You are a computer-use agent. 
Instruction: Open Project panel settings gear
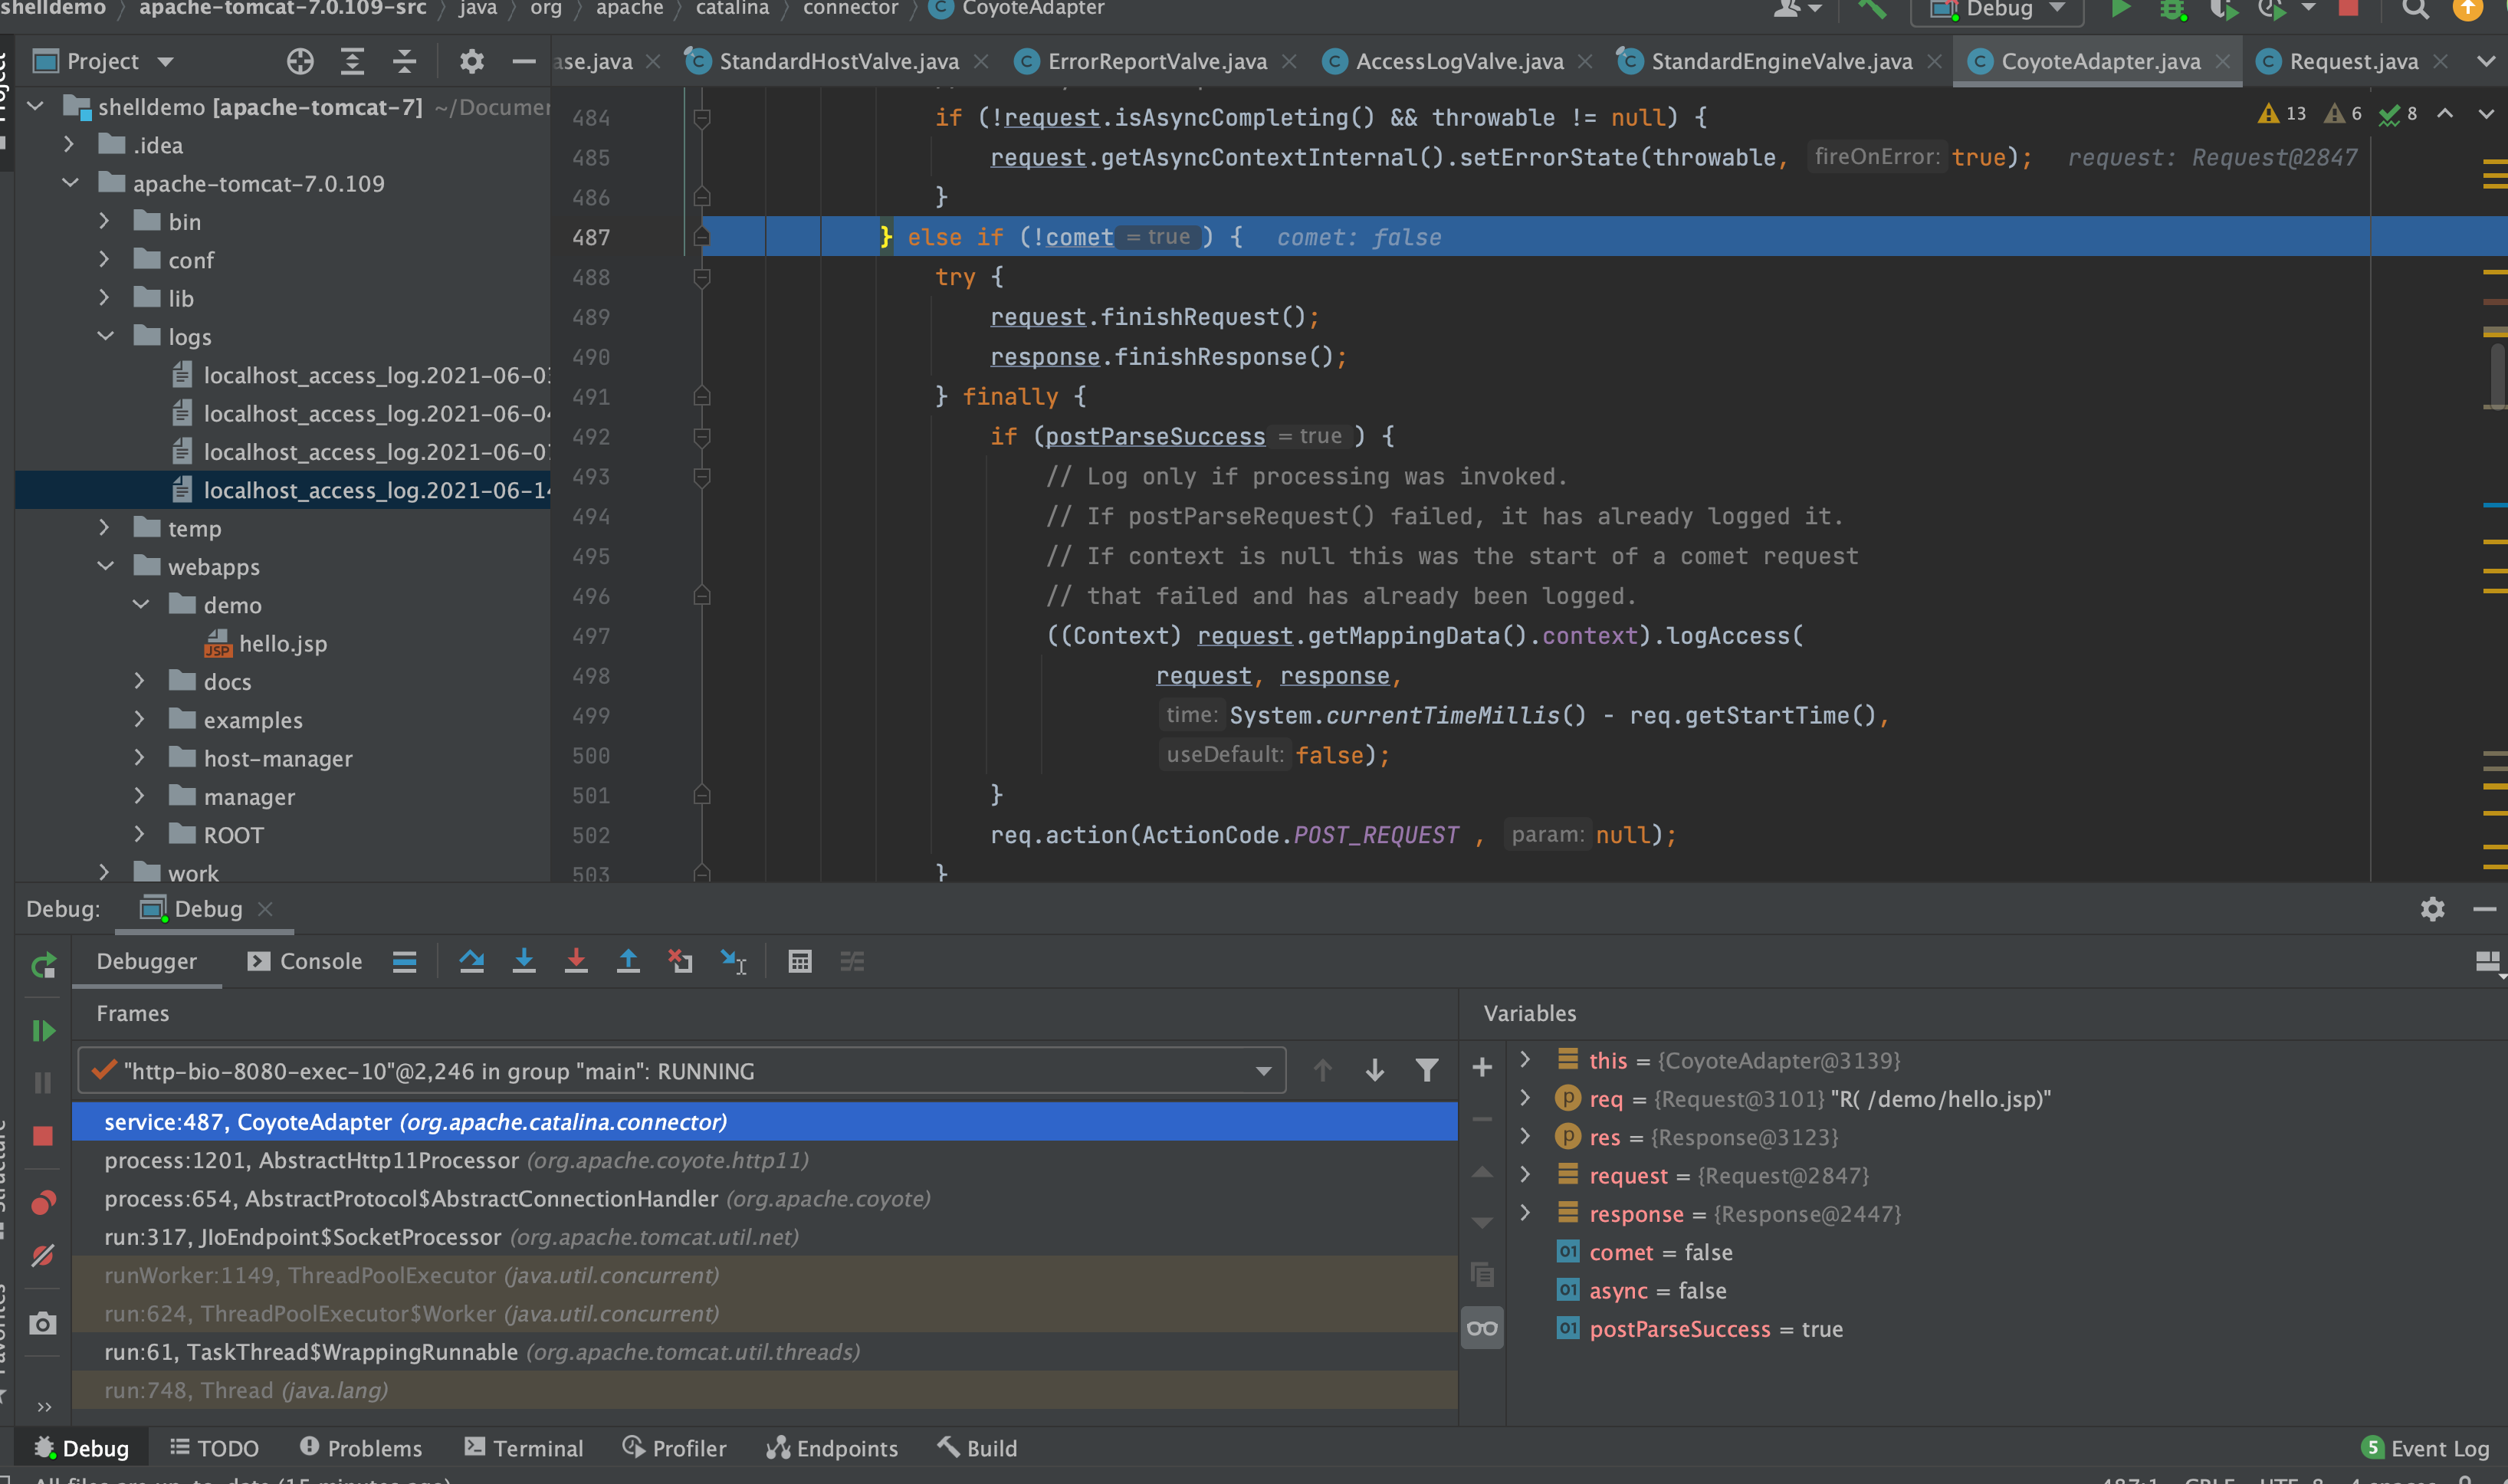point(471,62)
